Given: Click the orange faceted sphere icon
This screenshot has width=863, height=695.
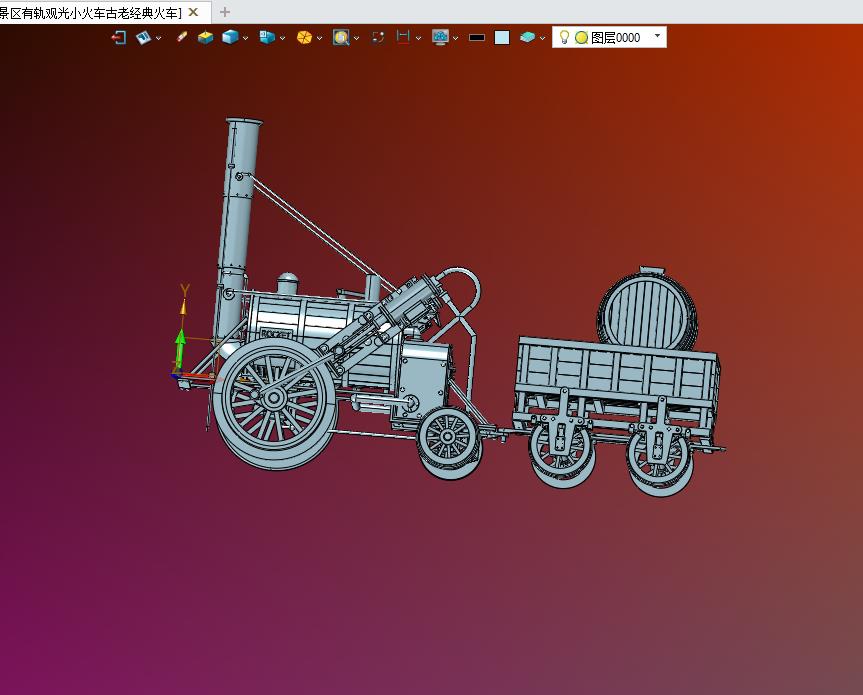Looking at the screenshot, I should coord(304,37).
